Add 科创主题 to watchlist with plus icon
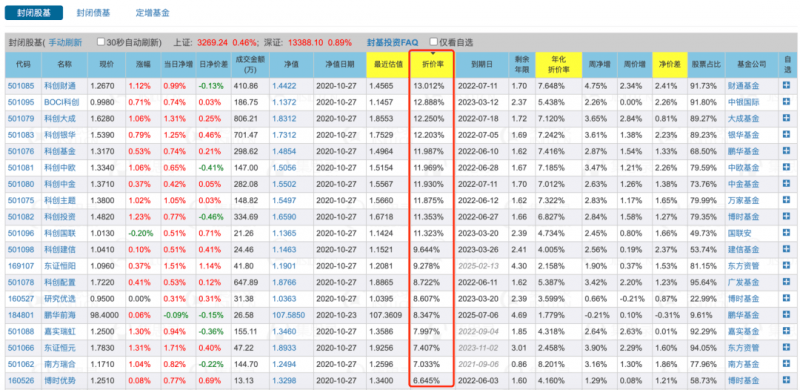800x390 pixels. click(787, 200)
